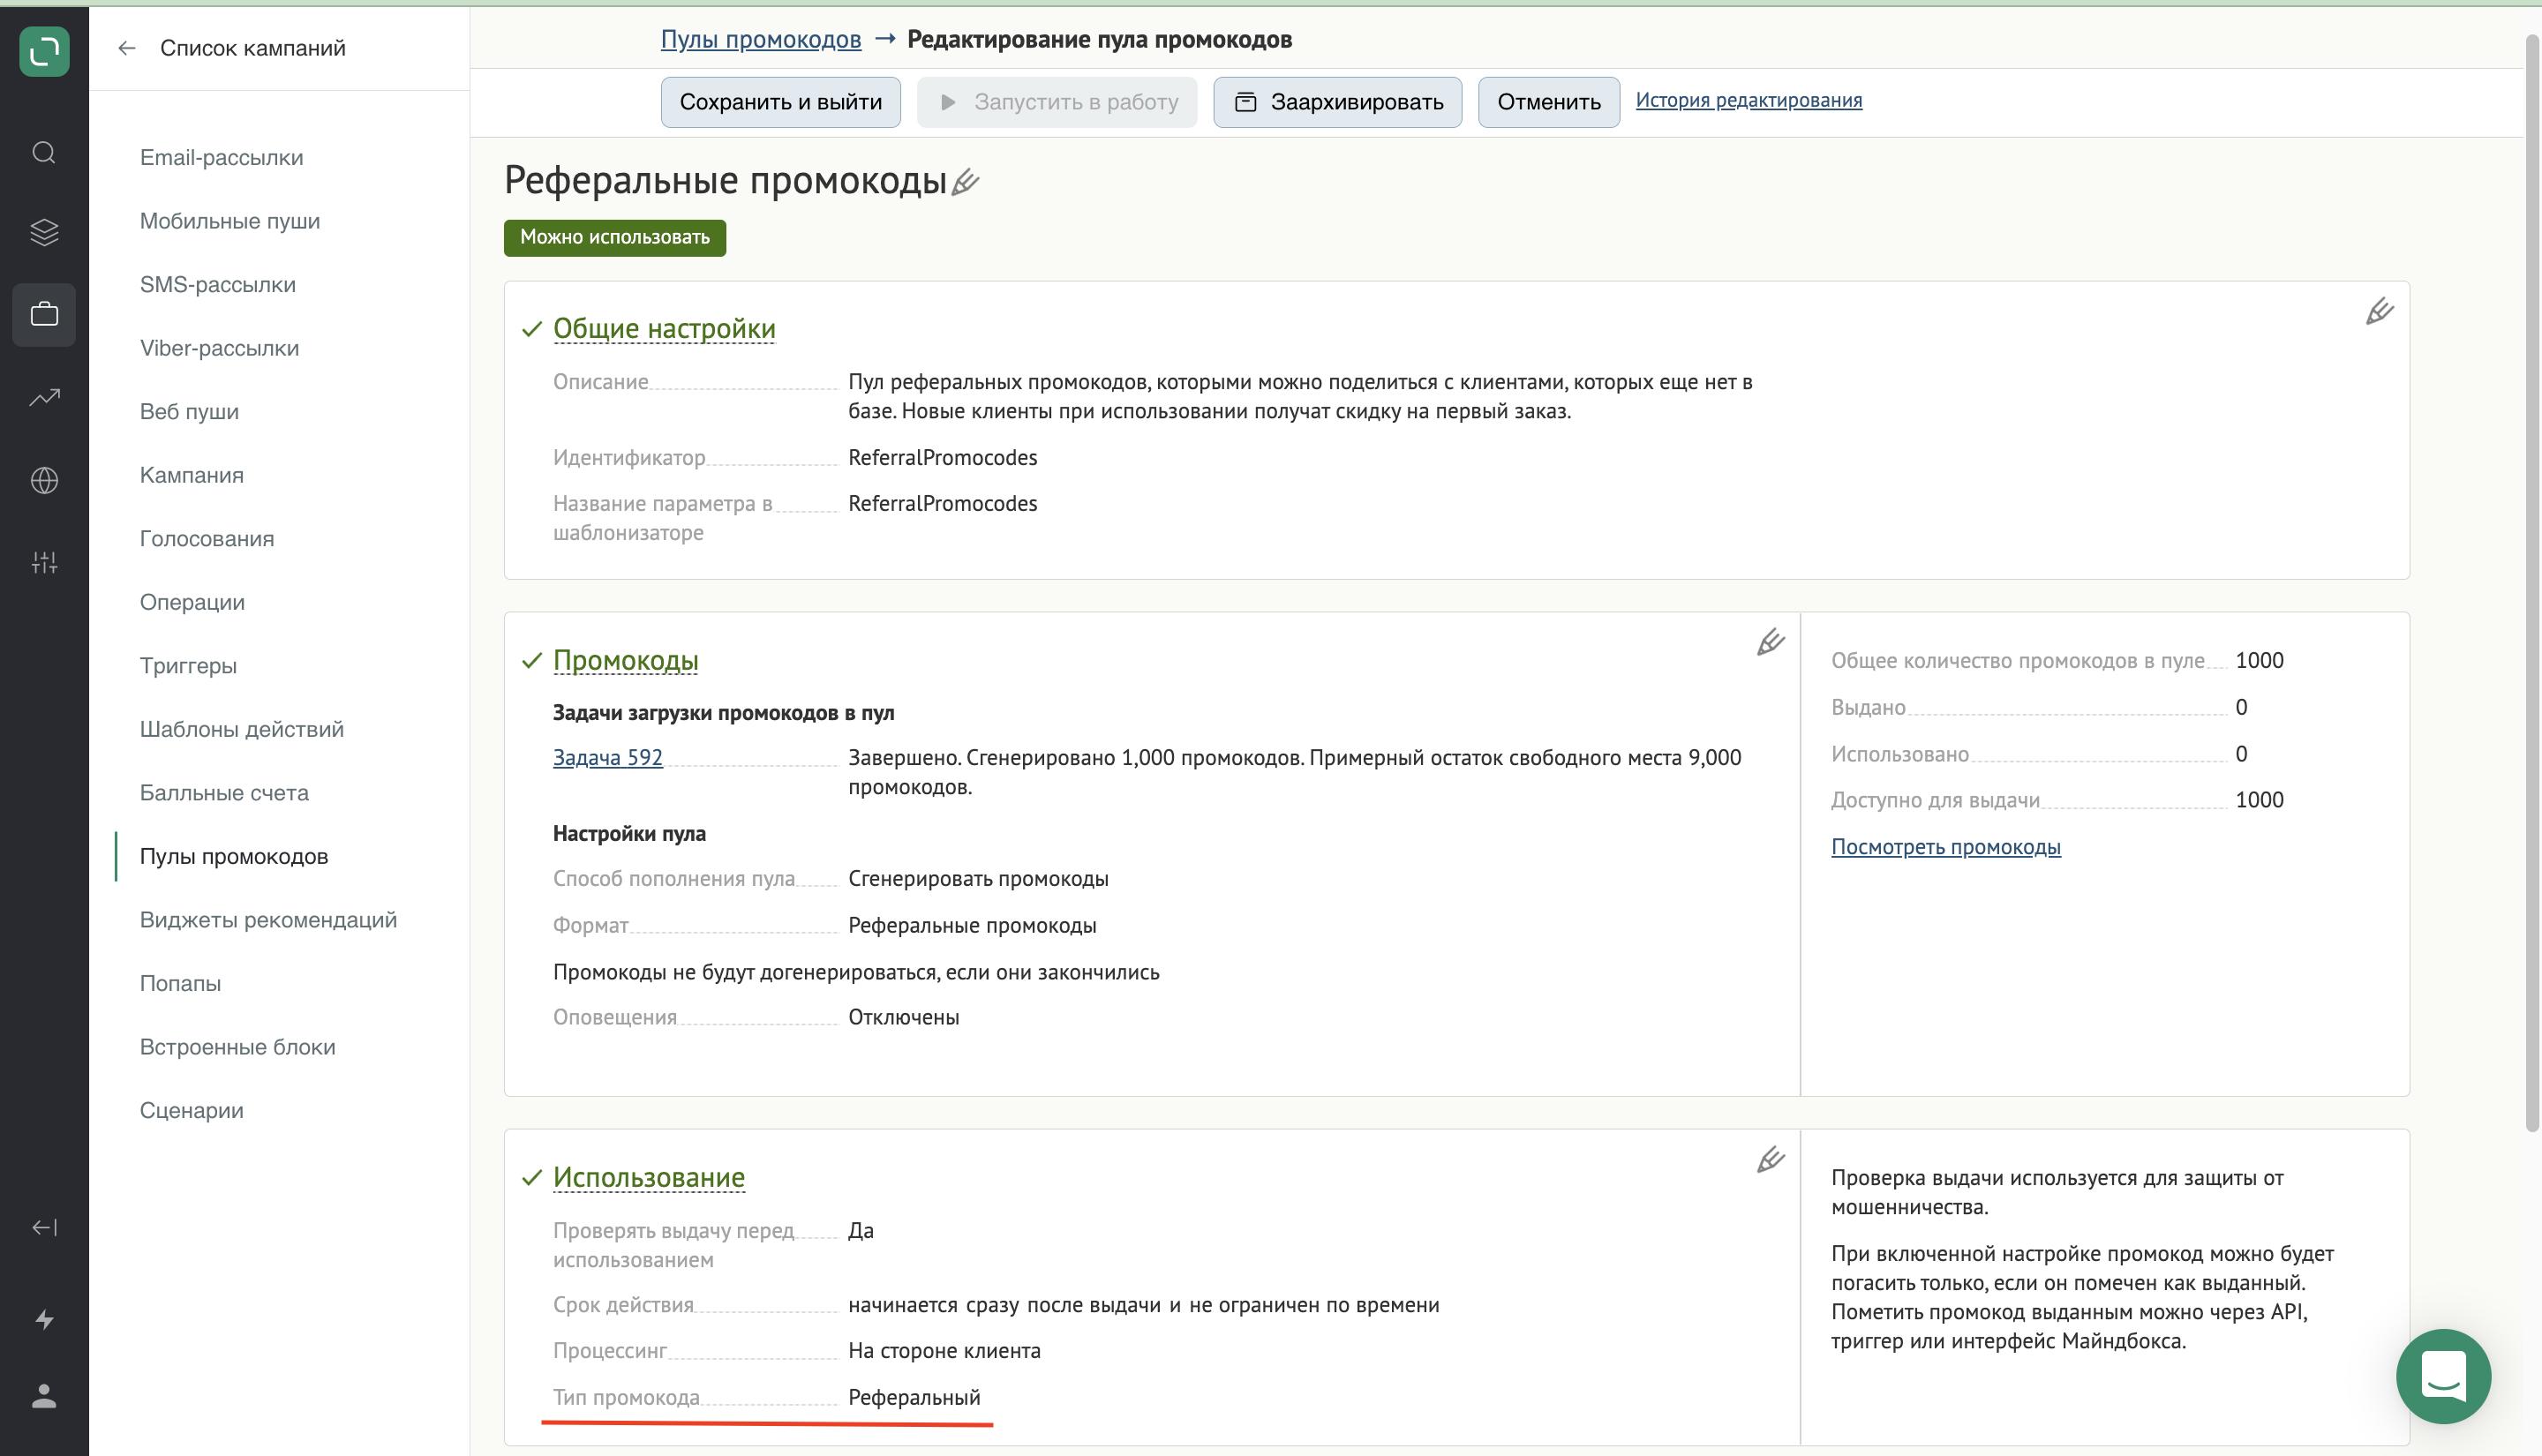The height and width of the screenshot is (1456, 2542).
Task: Open Посмотреть промокоды link
Action: pos(1945,847)
